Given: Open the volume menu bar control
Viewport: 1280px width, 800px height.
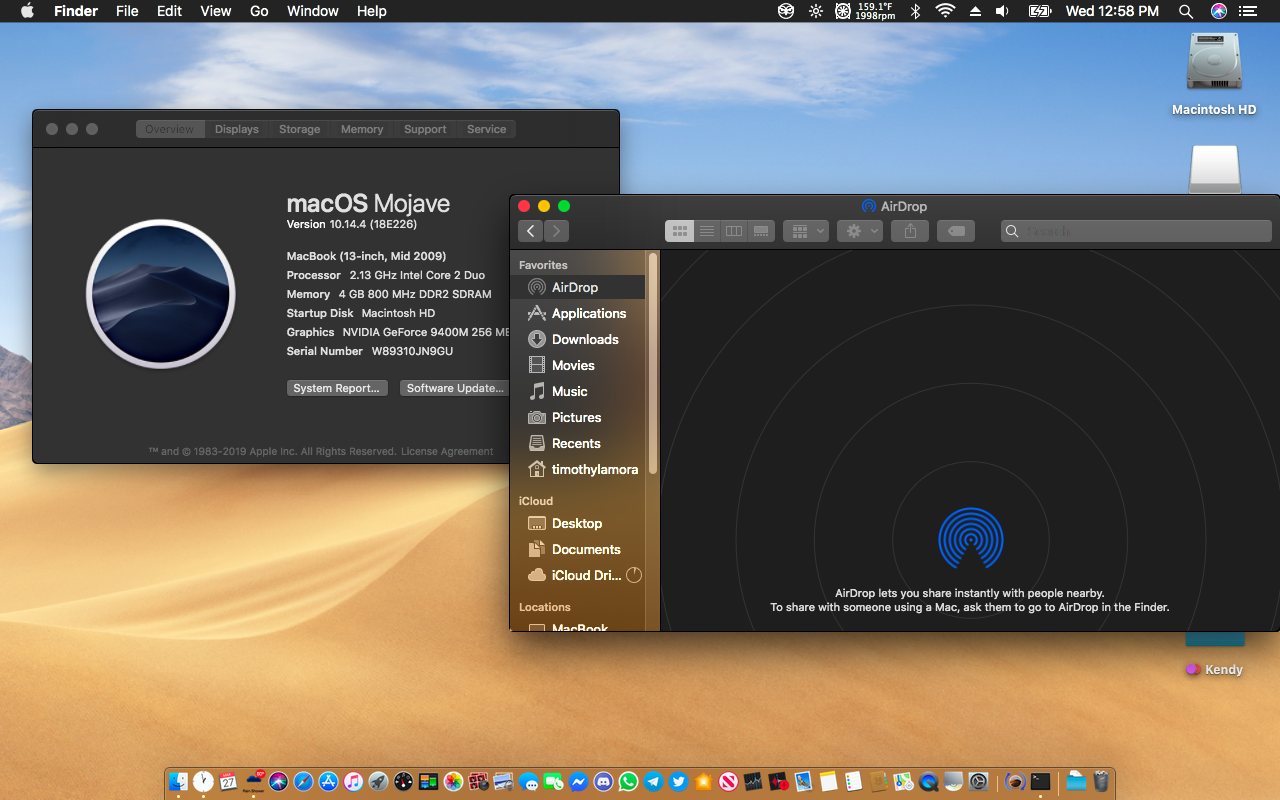Looking at the screenshot, I should pos(1003,11).
